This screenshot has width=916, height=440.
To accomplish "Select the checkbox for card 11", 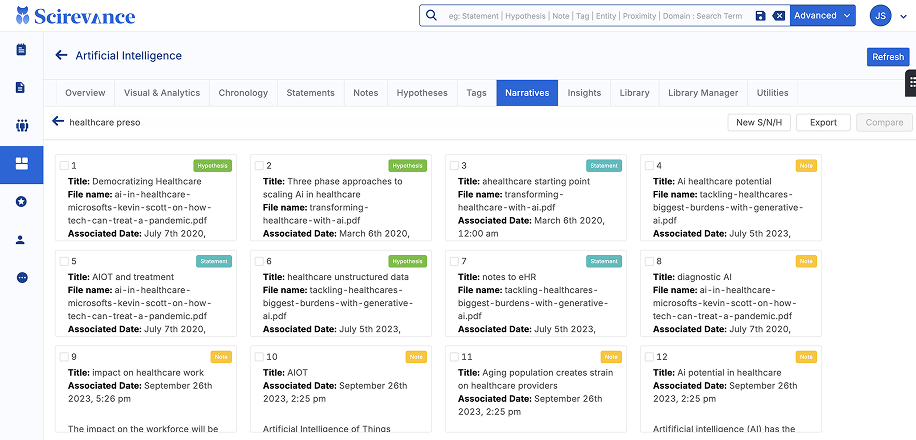I will pos(454,356).
